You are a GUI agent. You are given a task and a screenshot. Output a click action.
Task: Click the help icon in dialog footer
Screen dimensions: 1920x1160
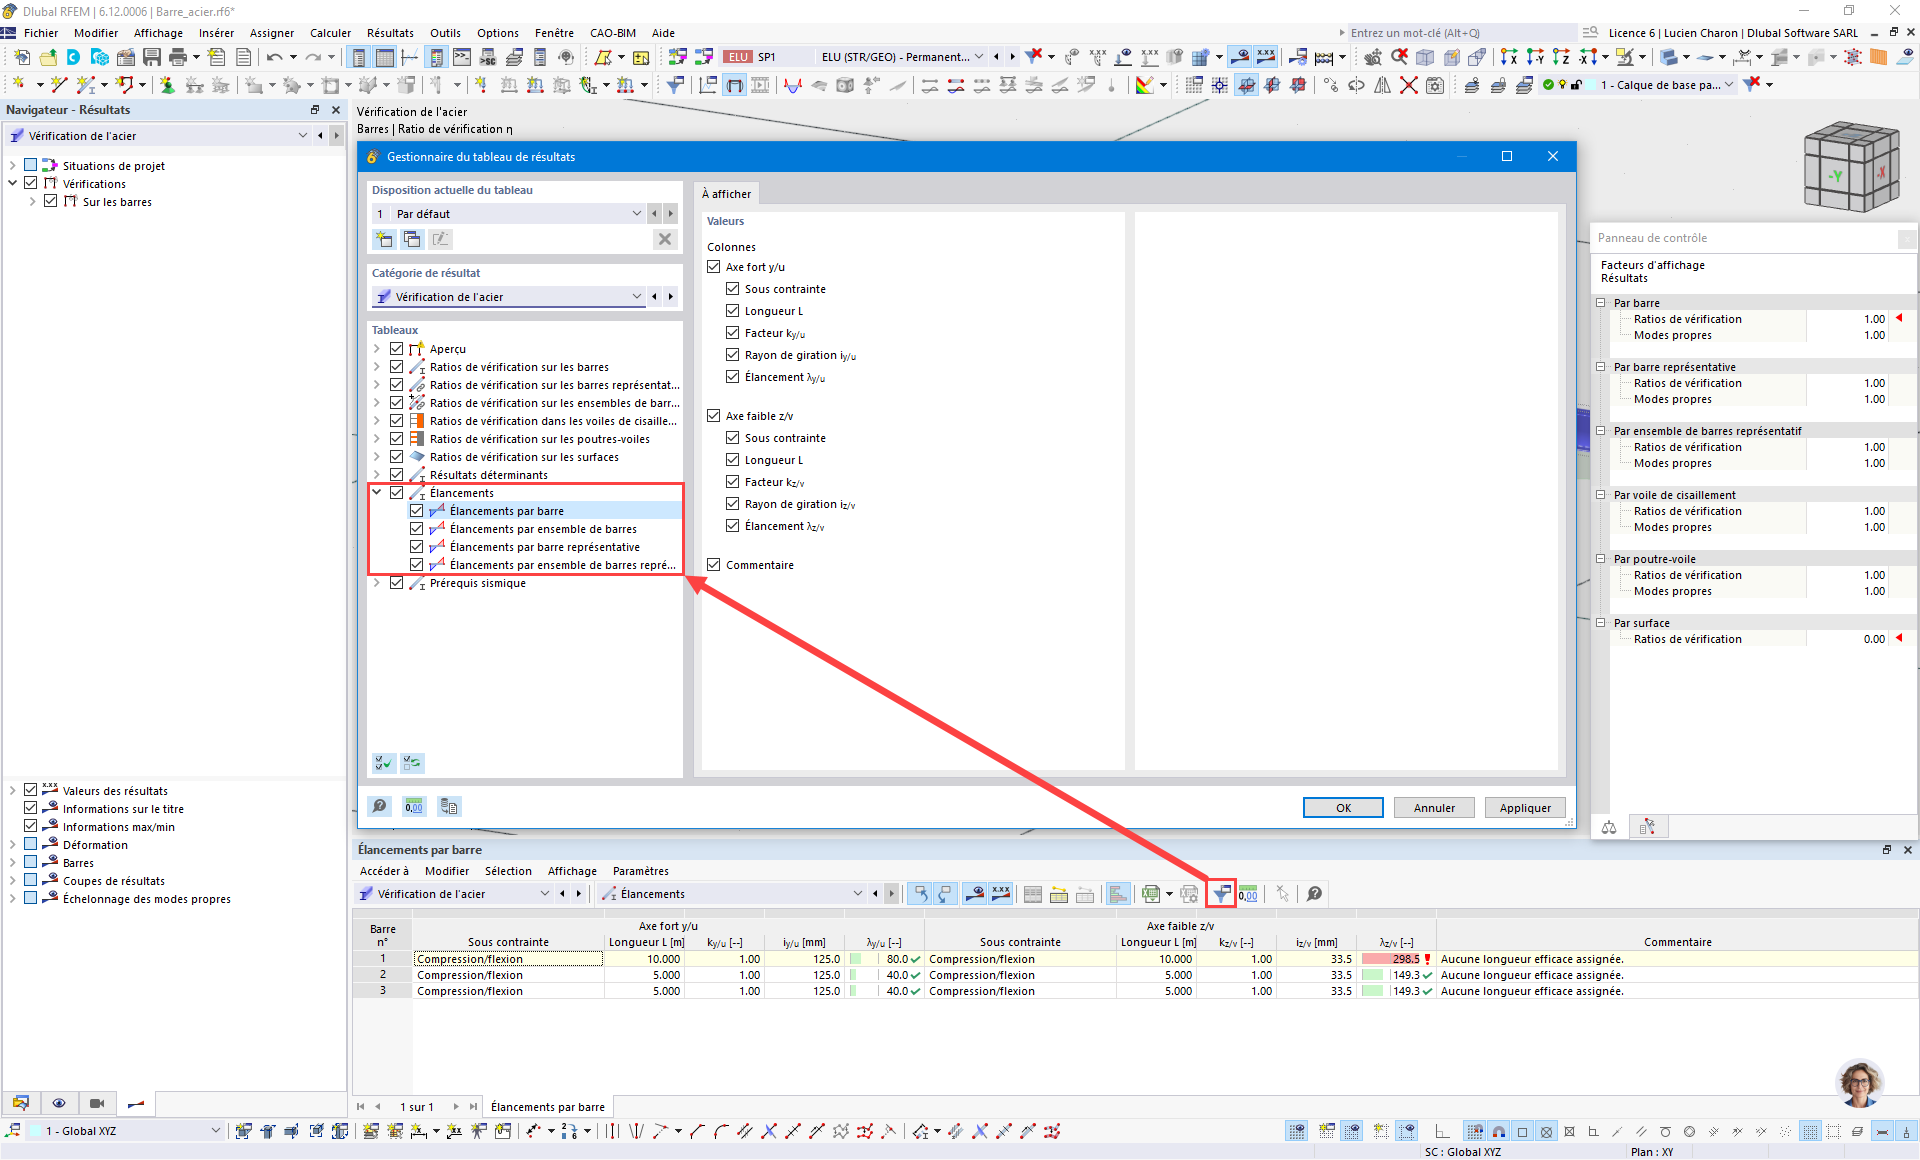point(380,807)
